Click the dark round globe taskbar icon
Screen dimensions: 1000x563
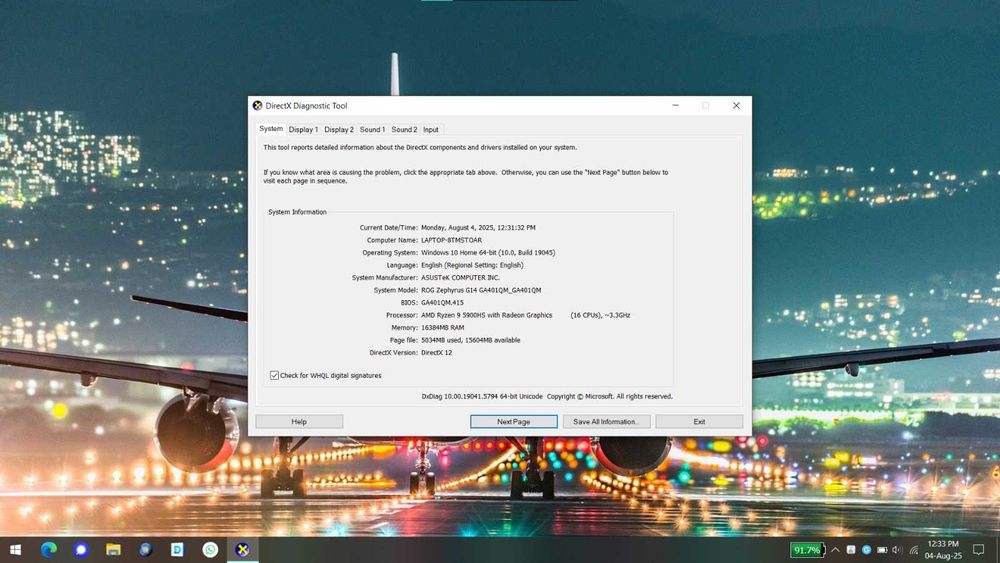145,550
